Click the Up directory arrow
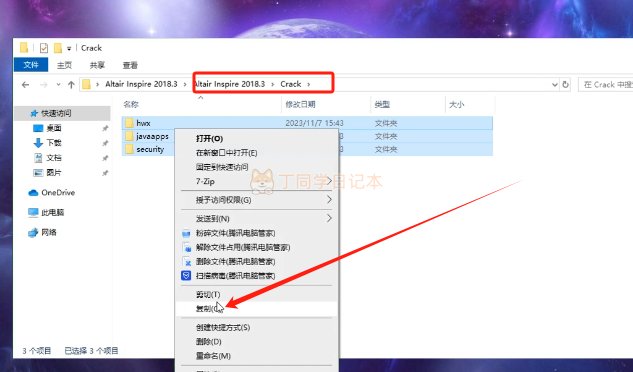The image size is (633, 372). tap(71, 84)
